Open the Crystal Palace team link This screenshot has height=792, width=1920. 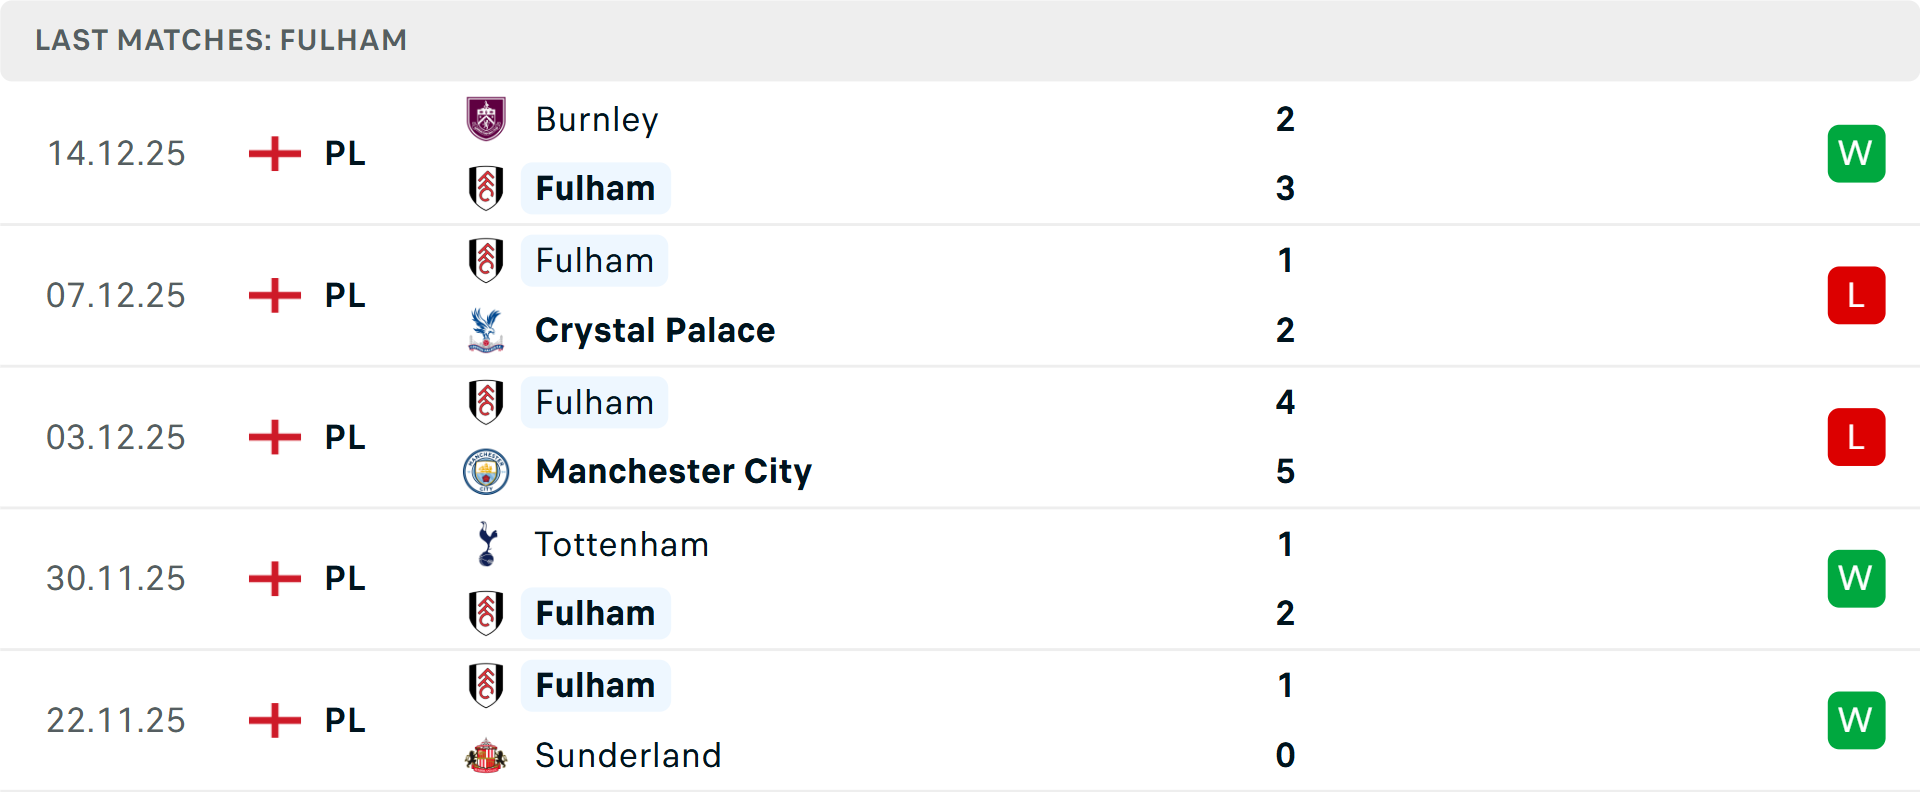click(655, 330)
